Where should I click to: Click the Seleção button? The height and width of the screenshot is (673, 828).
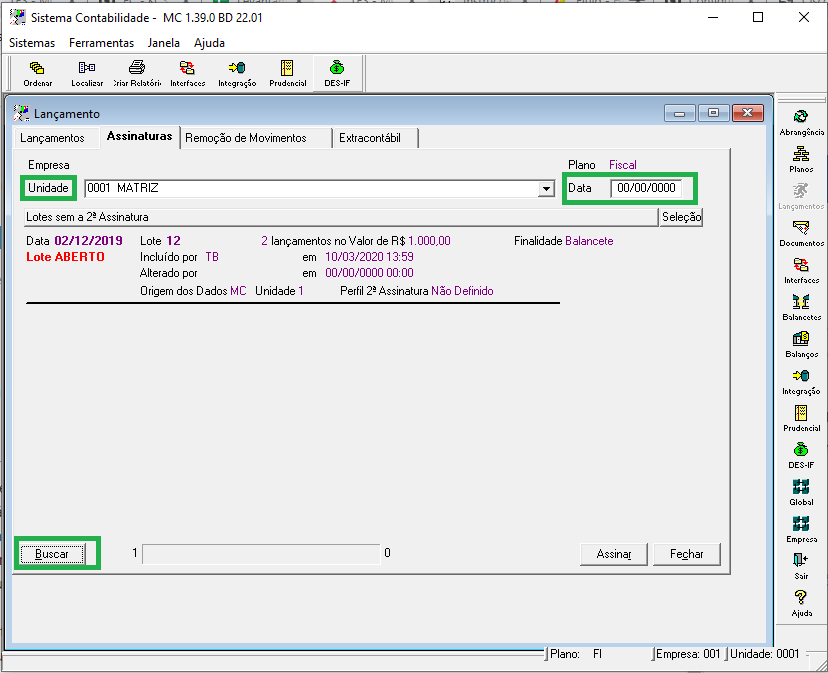click(681, 217)
